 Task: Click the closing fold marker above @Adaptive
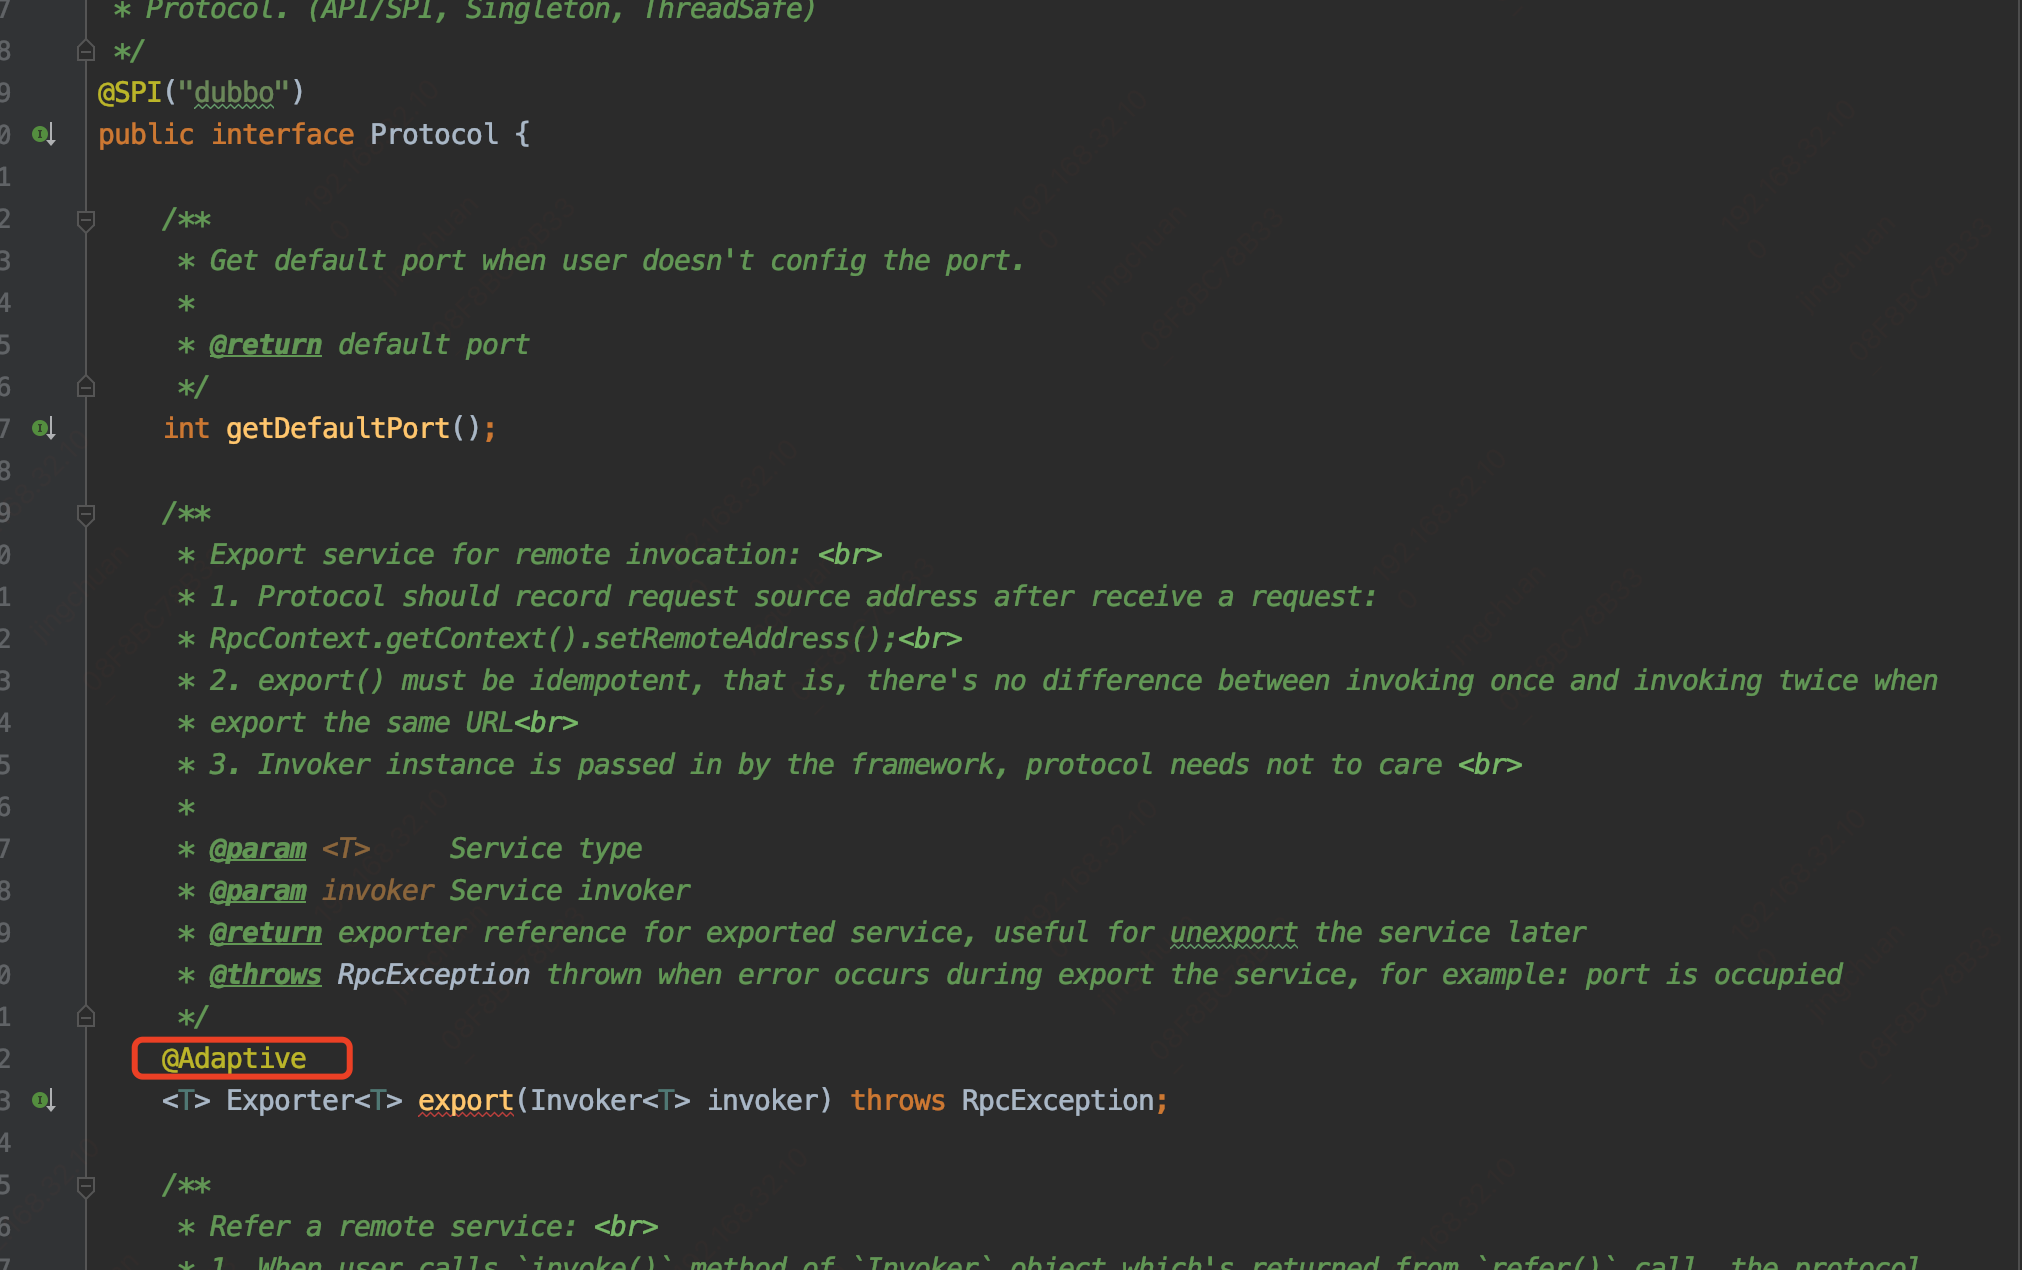(86, 1017)
